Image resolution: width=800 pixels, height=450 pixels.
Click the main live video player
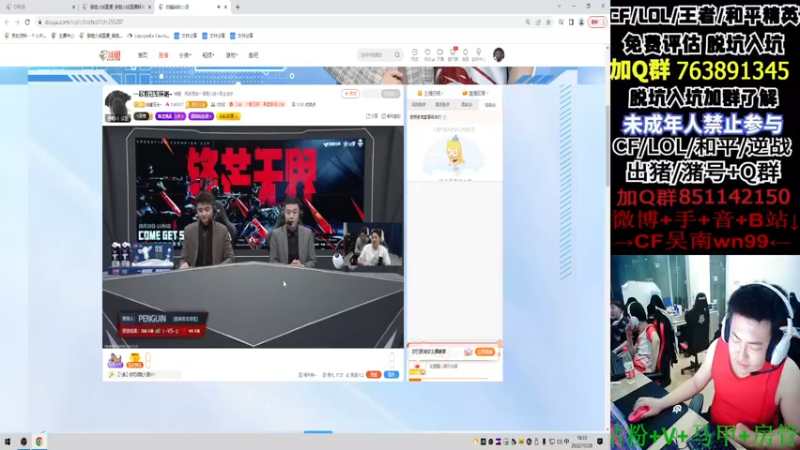[x=253, y=237]
